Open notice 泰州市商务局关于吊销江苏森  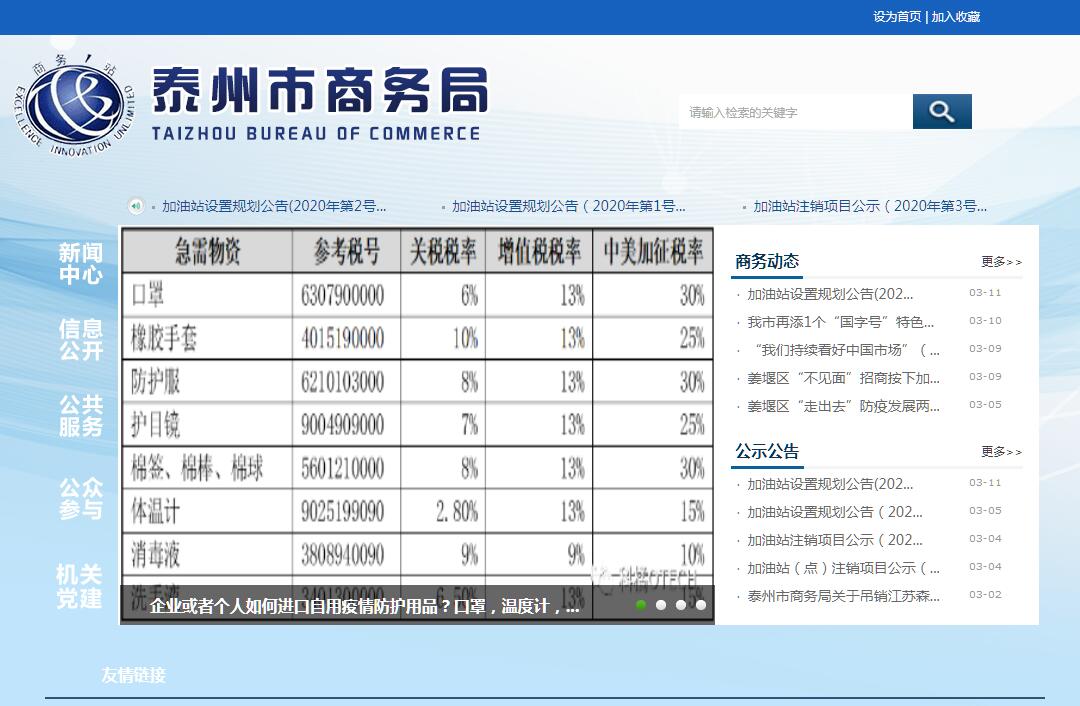[x=843, y=596]
